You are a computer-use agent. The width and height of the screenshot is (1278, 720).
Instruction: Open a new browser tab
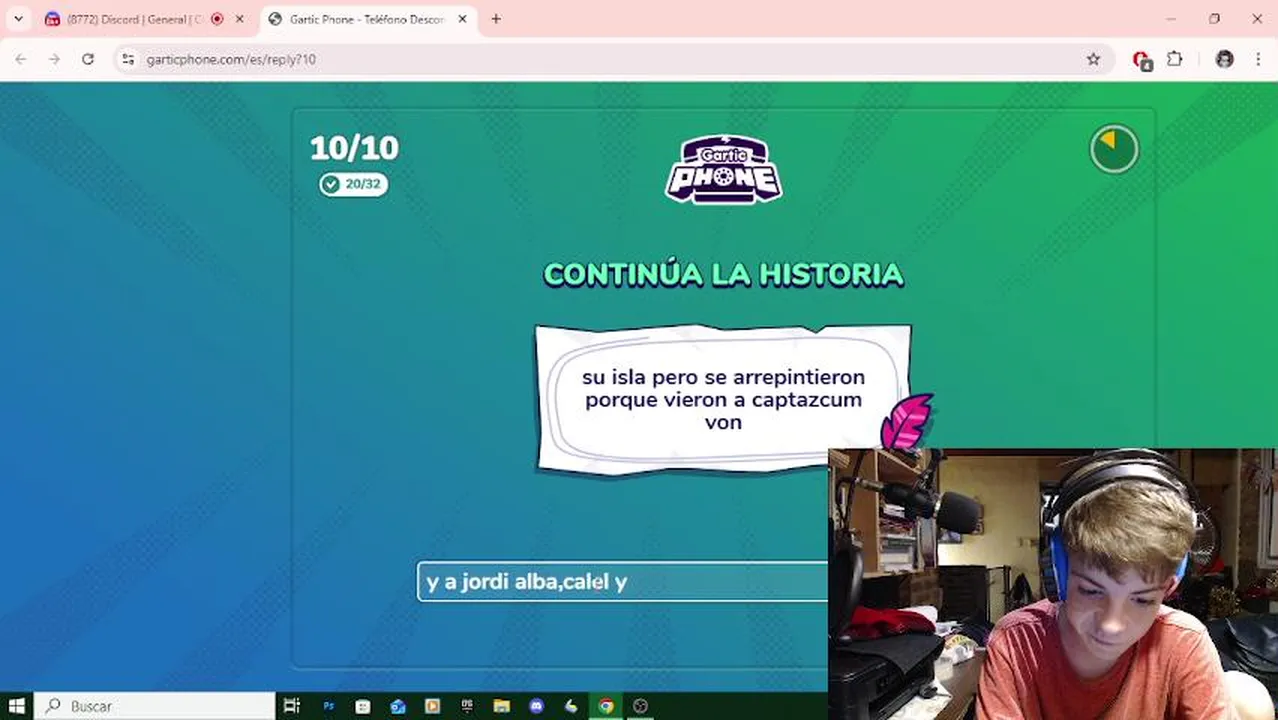496,19
